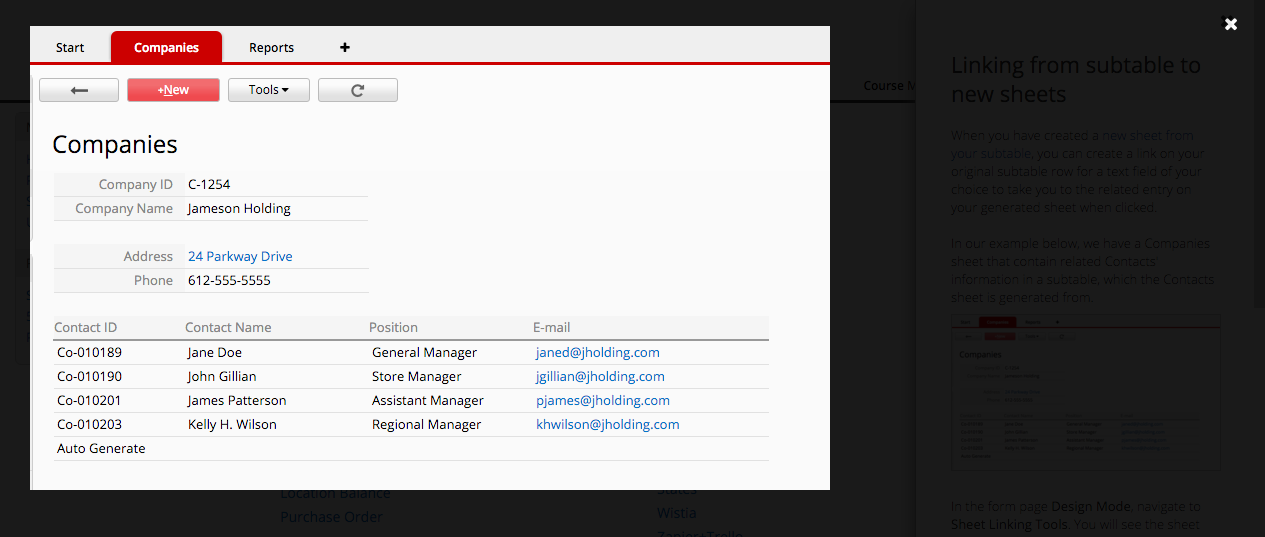
Task: Click the janed@jholding.com email link
Action: [x=598, y=352]
